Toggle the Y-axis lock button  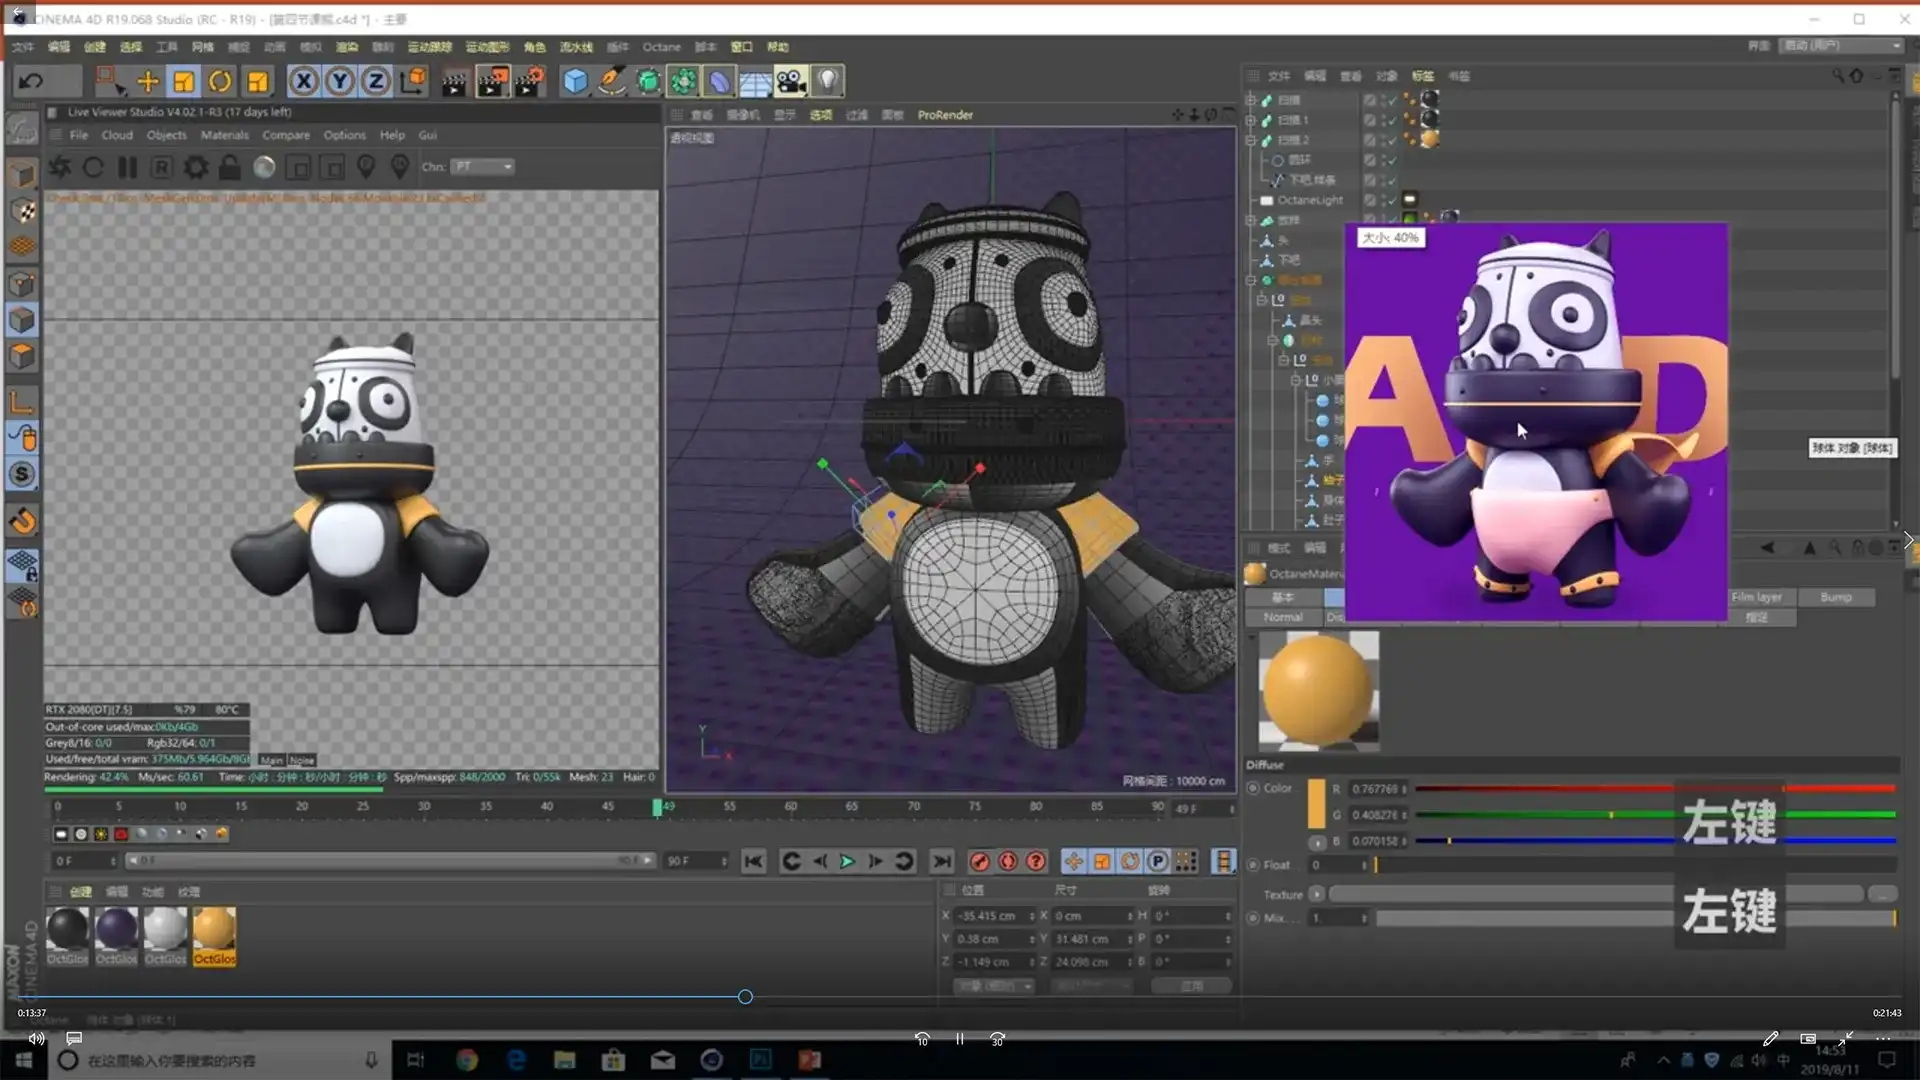point(339,81)
